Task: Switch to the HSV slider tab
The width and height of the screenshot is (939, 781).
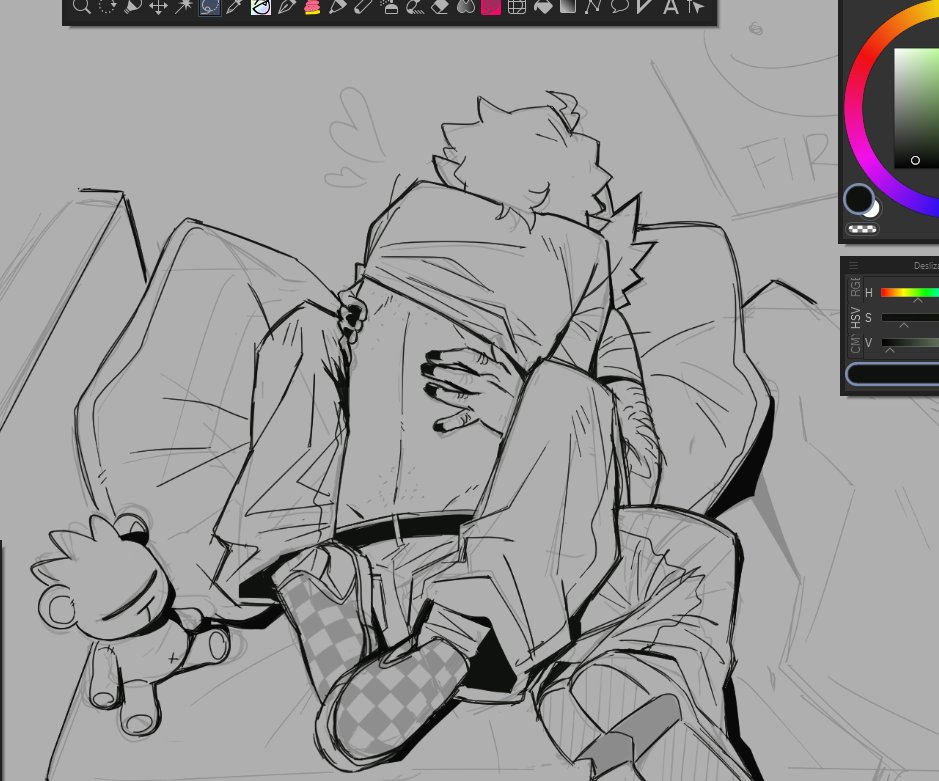Action: click(x=855, y=317)
